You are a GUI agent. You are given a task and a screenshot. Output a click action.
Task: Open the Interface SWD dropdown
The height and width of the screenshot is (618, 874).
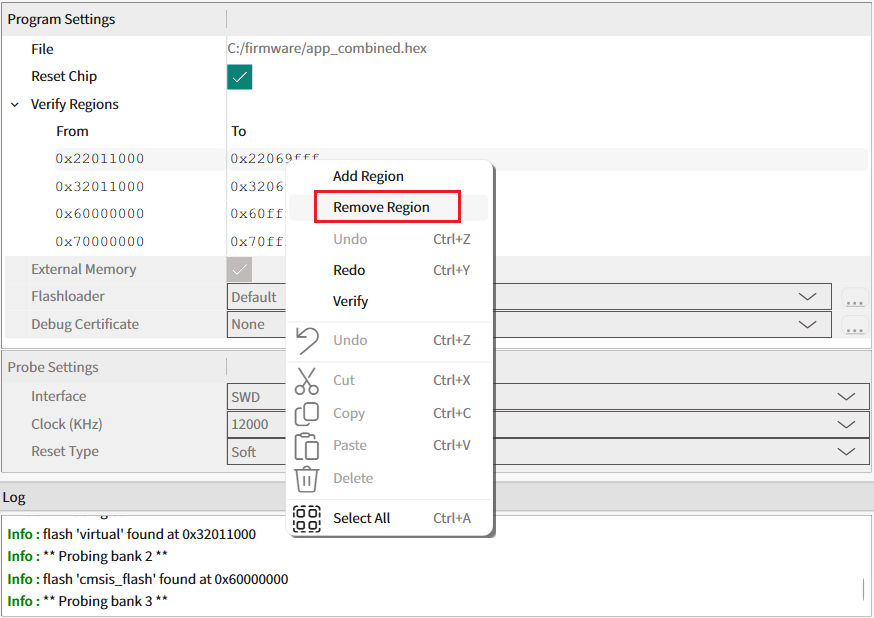point(846,397)
